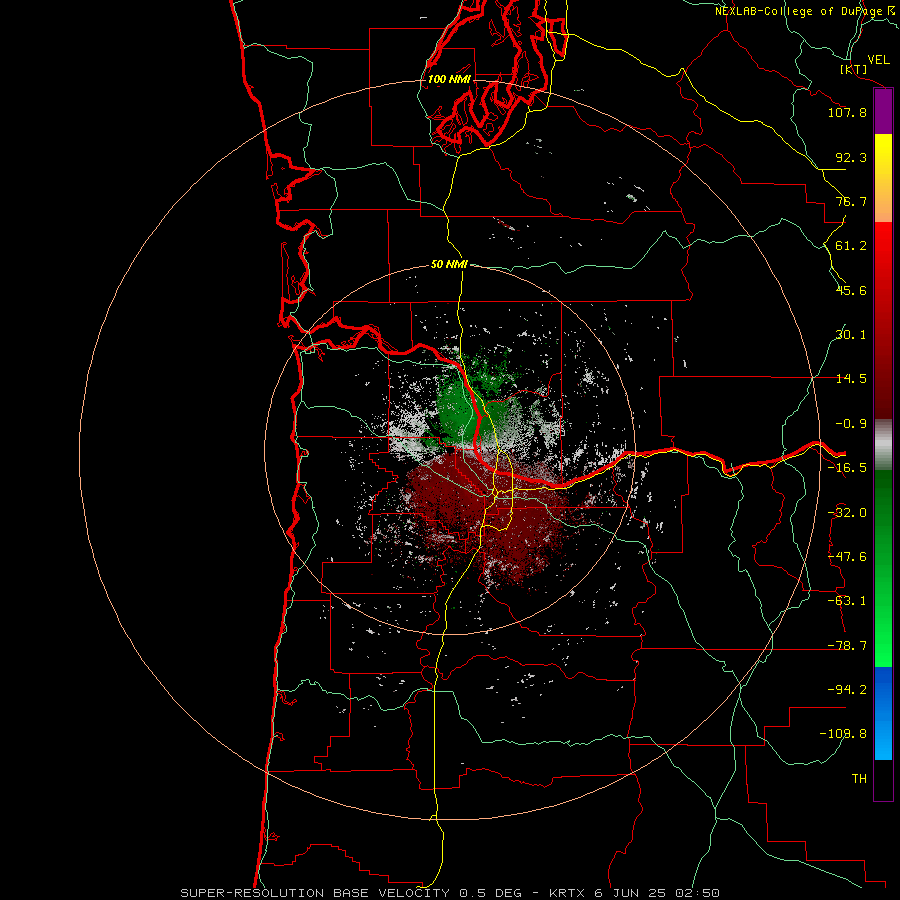Click the 14.5 velocity scale value
The image size is (900, 900).
[851, 379]
